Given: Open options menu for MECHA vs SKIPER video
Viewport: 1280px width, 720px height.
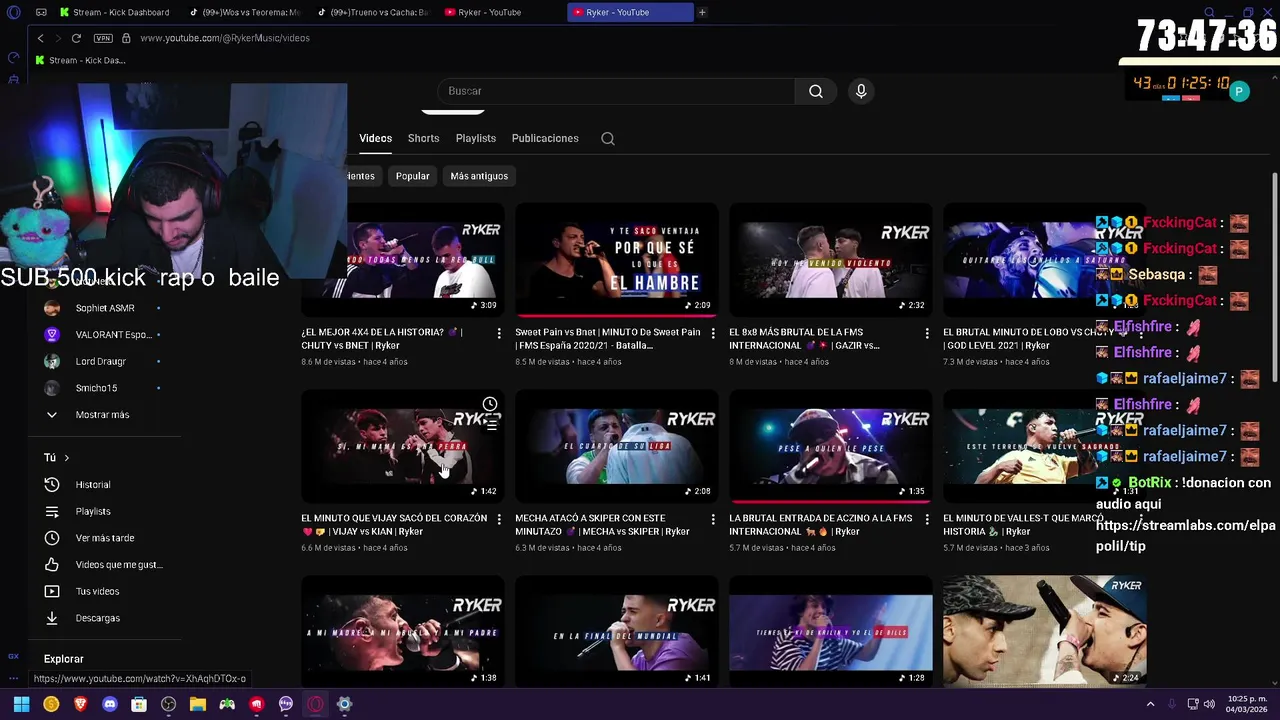Looking at the screenshot, I should [713, 519].
